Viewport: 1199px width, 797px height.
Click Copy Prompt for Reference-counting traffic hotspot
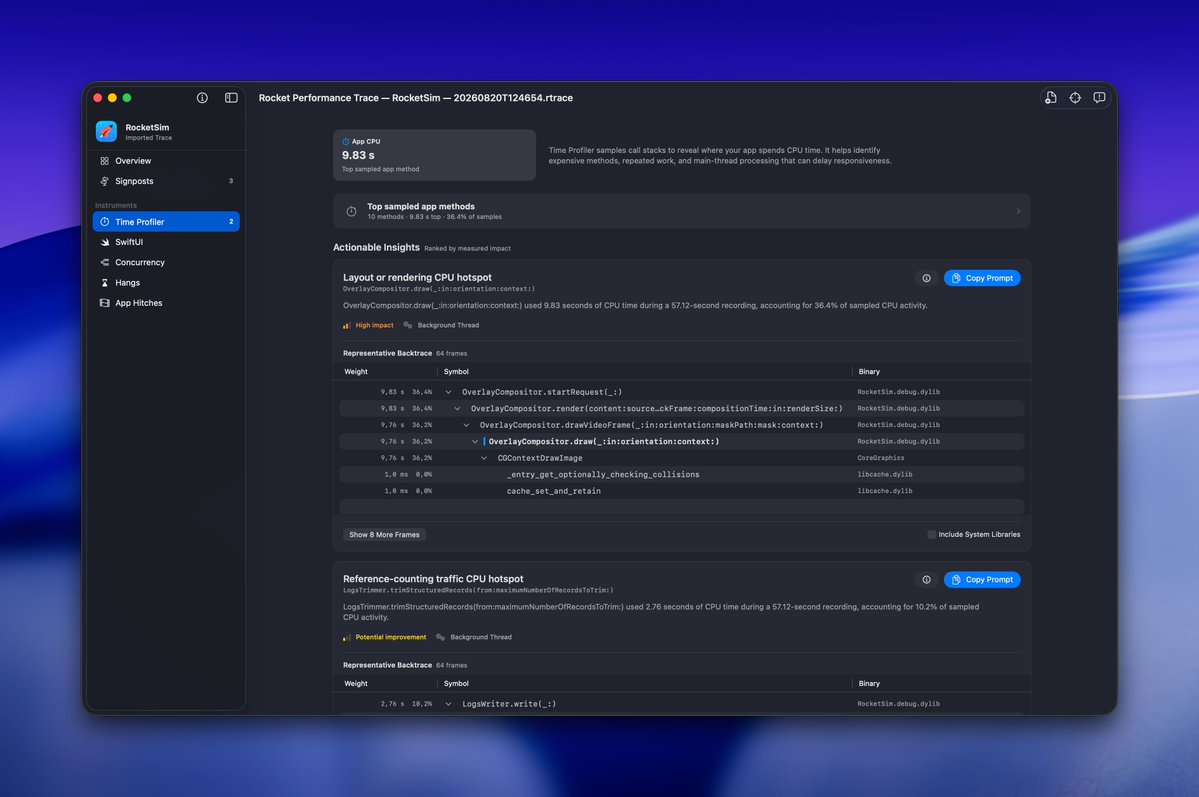[982, 580]
